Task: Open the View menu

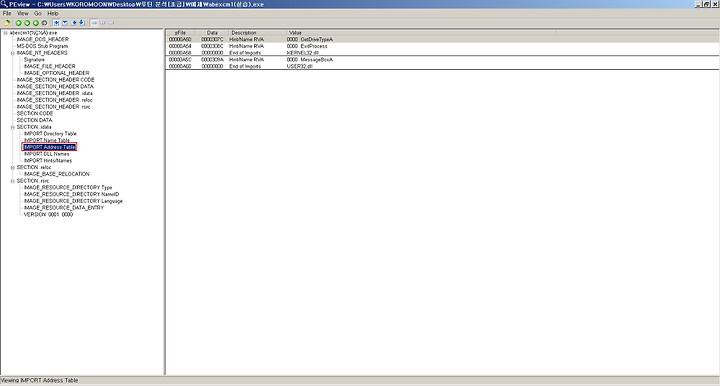Action: pos(22,13)
